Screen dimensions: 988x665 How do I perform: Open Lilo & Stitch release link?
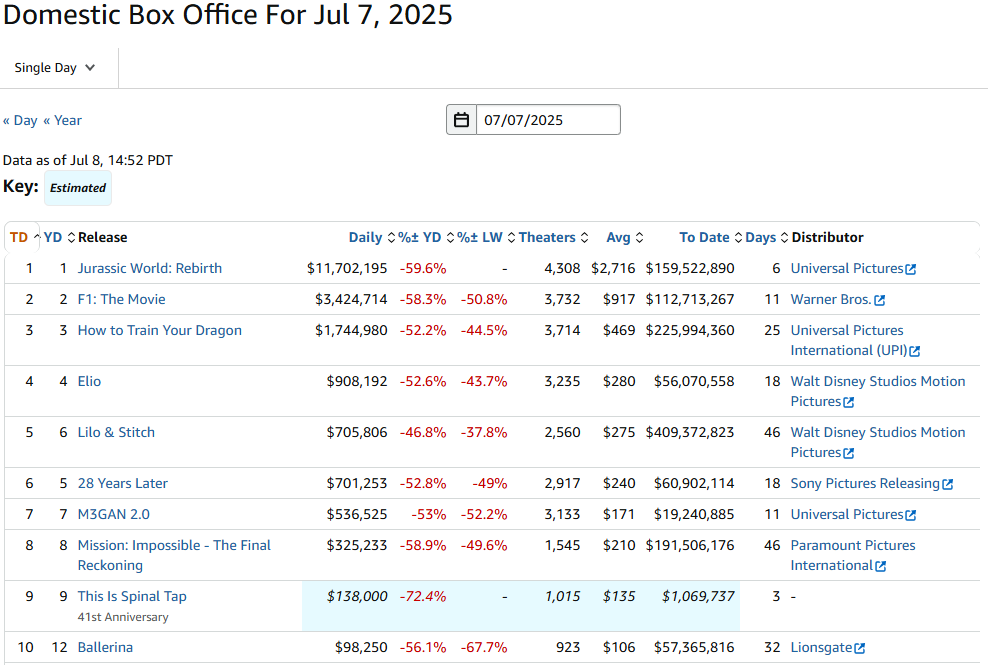click(x=116, y=432)
